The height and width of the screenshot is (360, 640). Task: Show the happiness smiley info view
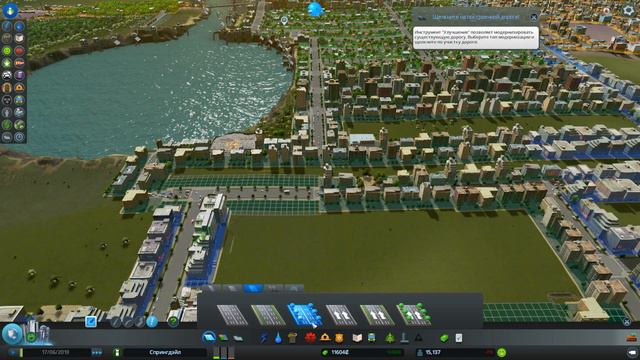point(7,51)
